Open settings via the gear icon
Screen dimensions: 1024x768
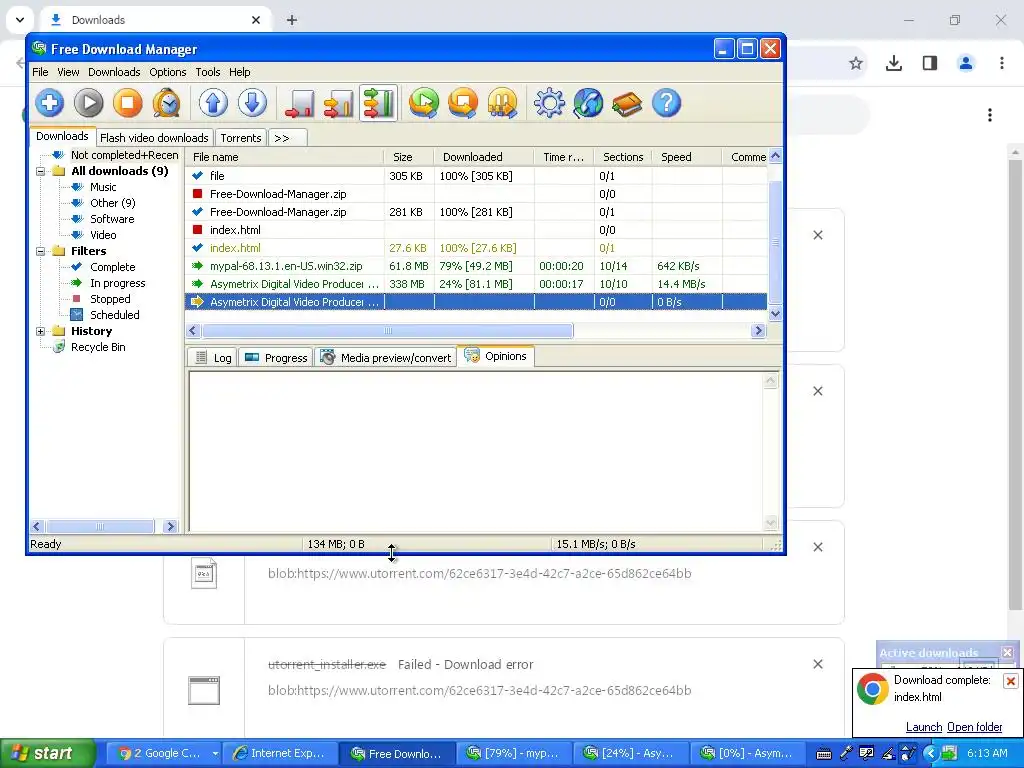tap(549, 103)
